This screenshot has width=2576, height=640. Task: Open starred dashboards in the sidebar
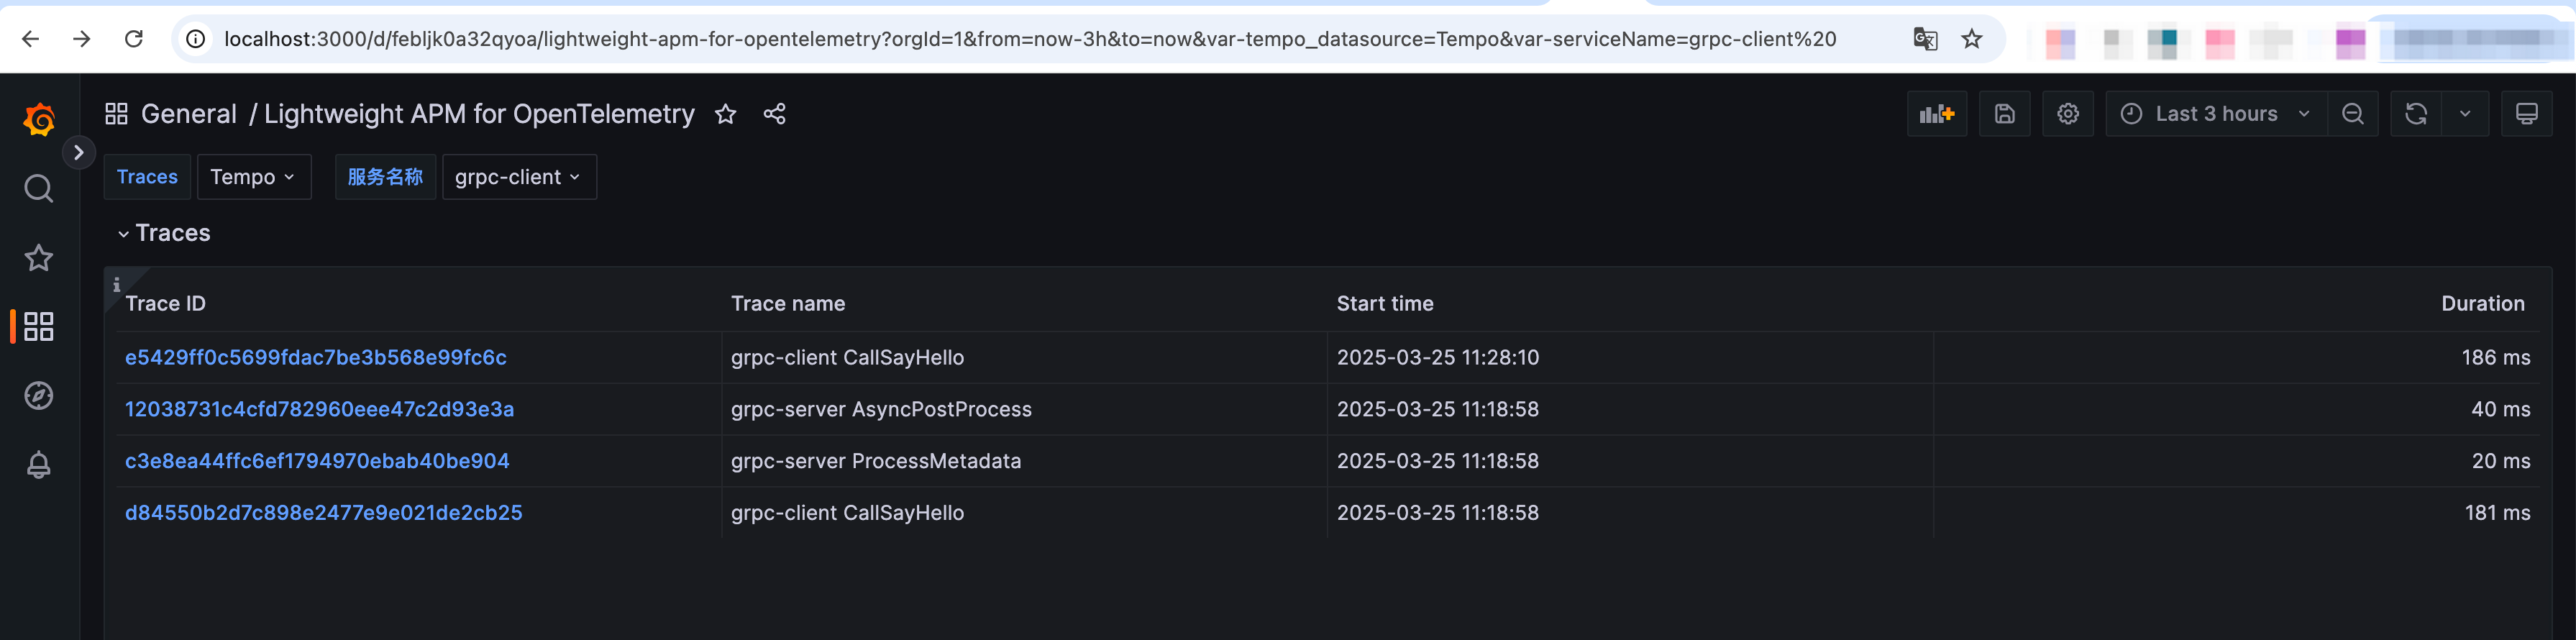38,257
